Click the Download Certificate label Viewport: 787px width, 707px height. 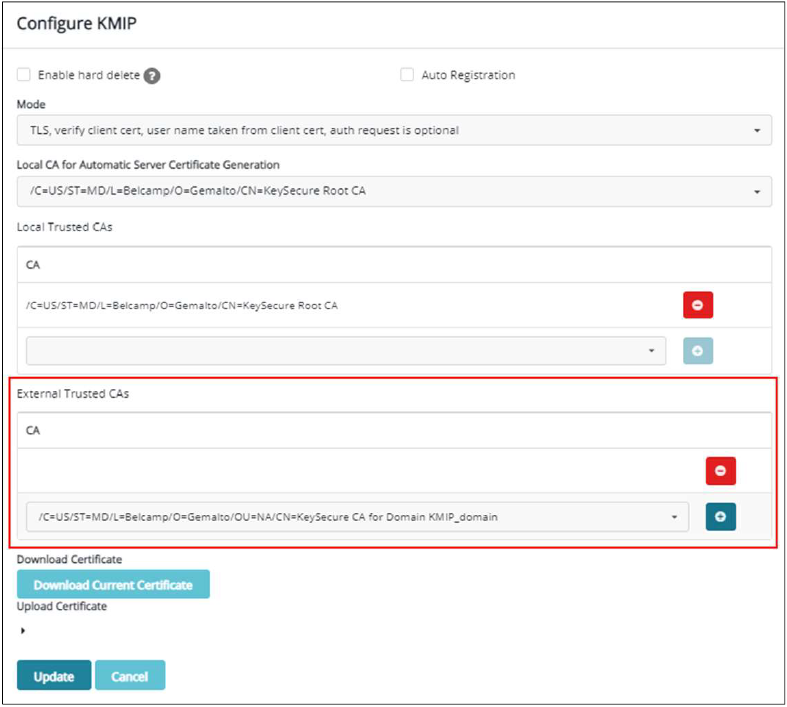point(69,559)
